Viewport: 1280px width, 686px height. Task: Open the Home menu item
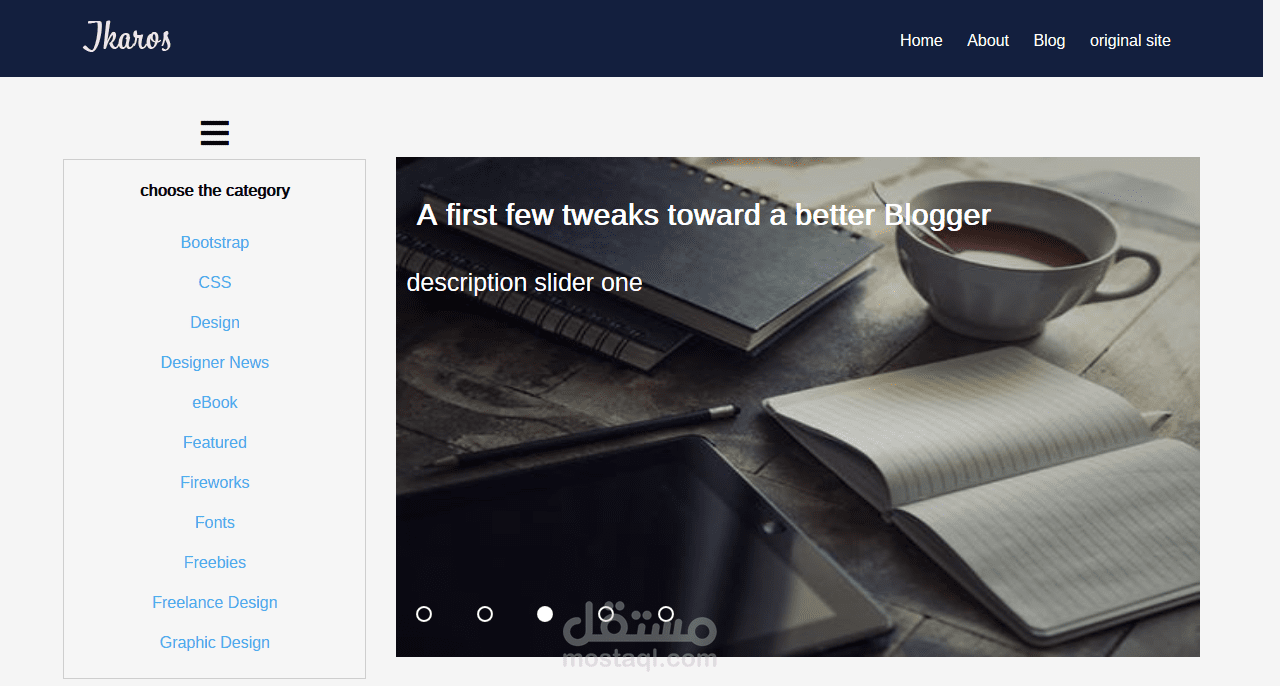[921, 41]
